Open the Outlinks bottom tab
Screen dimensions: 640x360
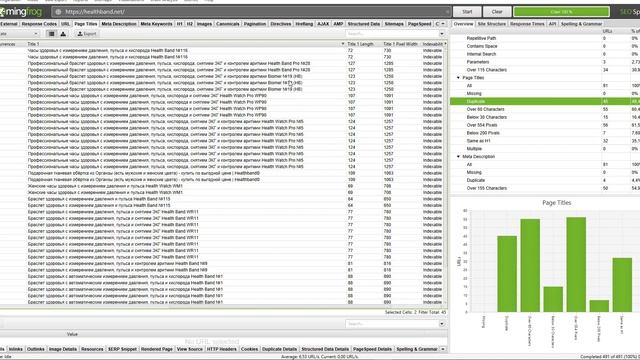pos(36,349)
